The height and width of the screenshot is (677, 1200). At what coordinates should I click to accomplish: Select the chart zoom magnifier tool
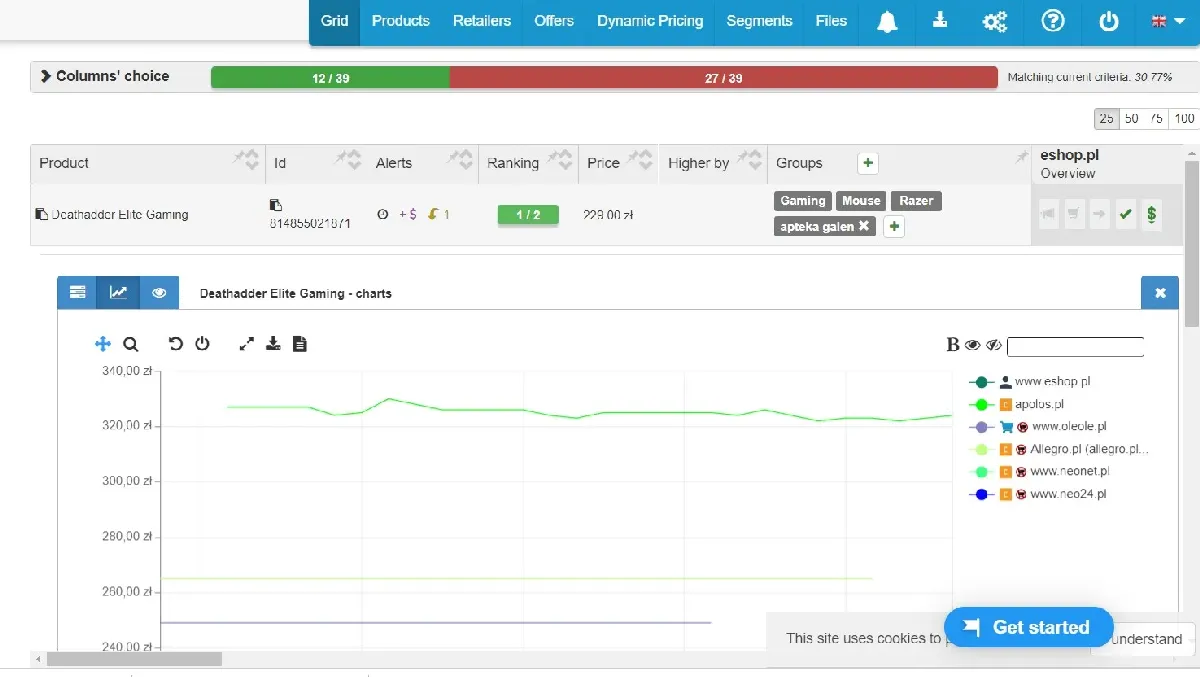(130, 344)
